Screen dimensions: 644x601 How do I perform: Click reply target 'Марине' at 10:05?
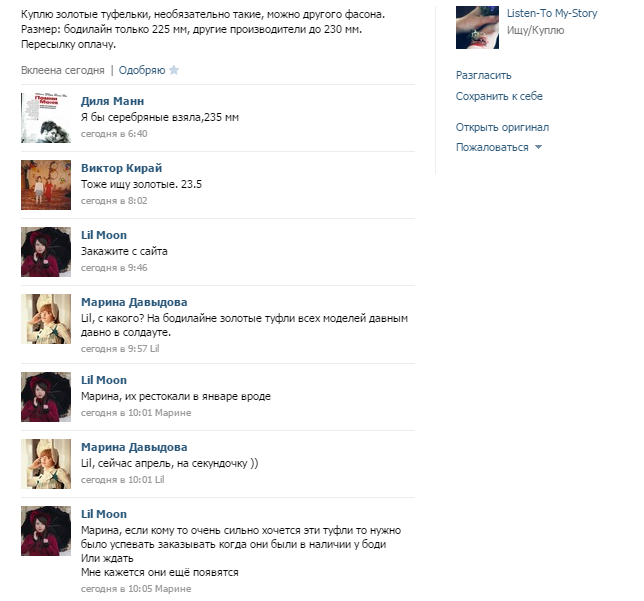click(173, 589)
